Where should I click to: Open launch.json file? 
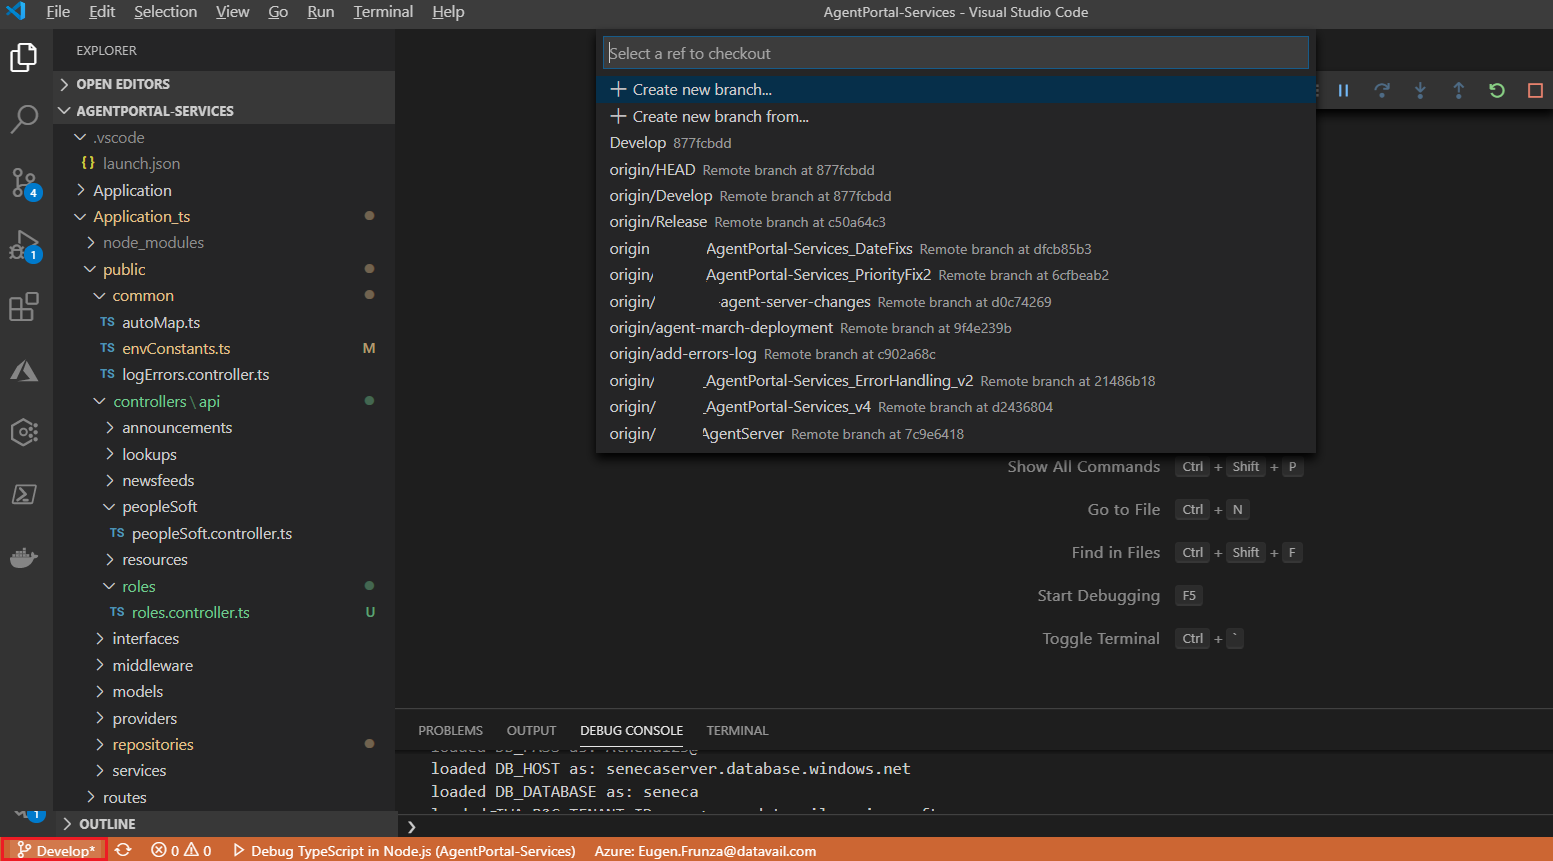[224, 163]
